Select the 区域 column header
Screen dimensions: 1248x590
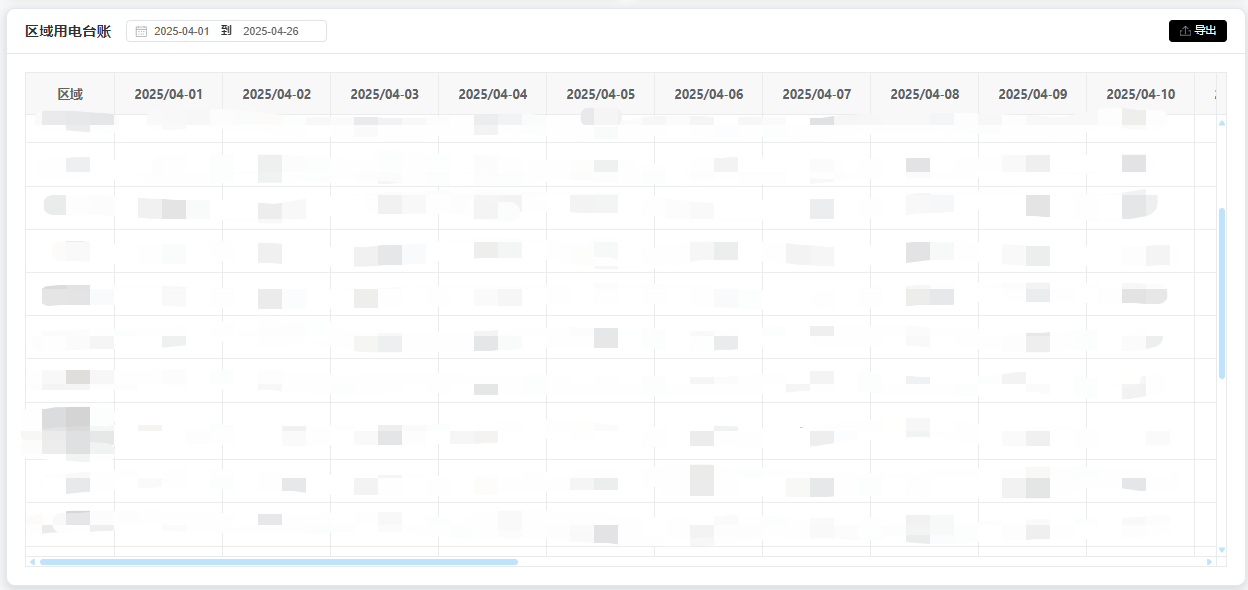click(70, 94)
